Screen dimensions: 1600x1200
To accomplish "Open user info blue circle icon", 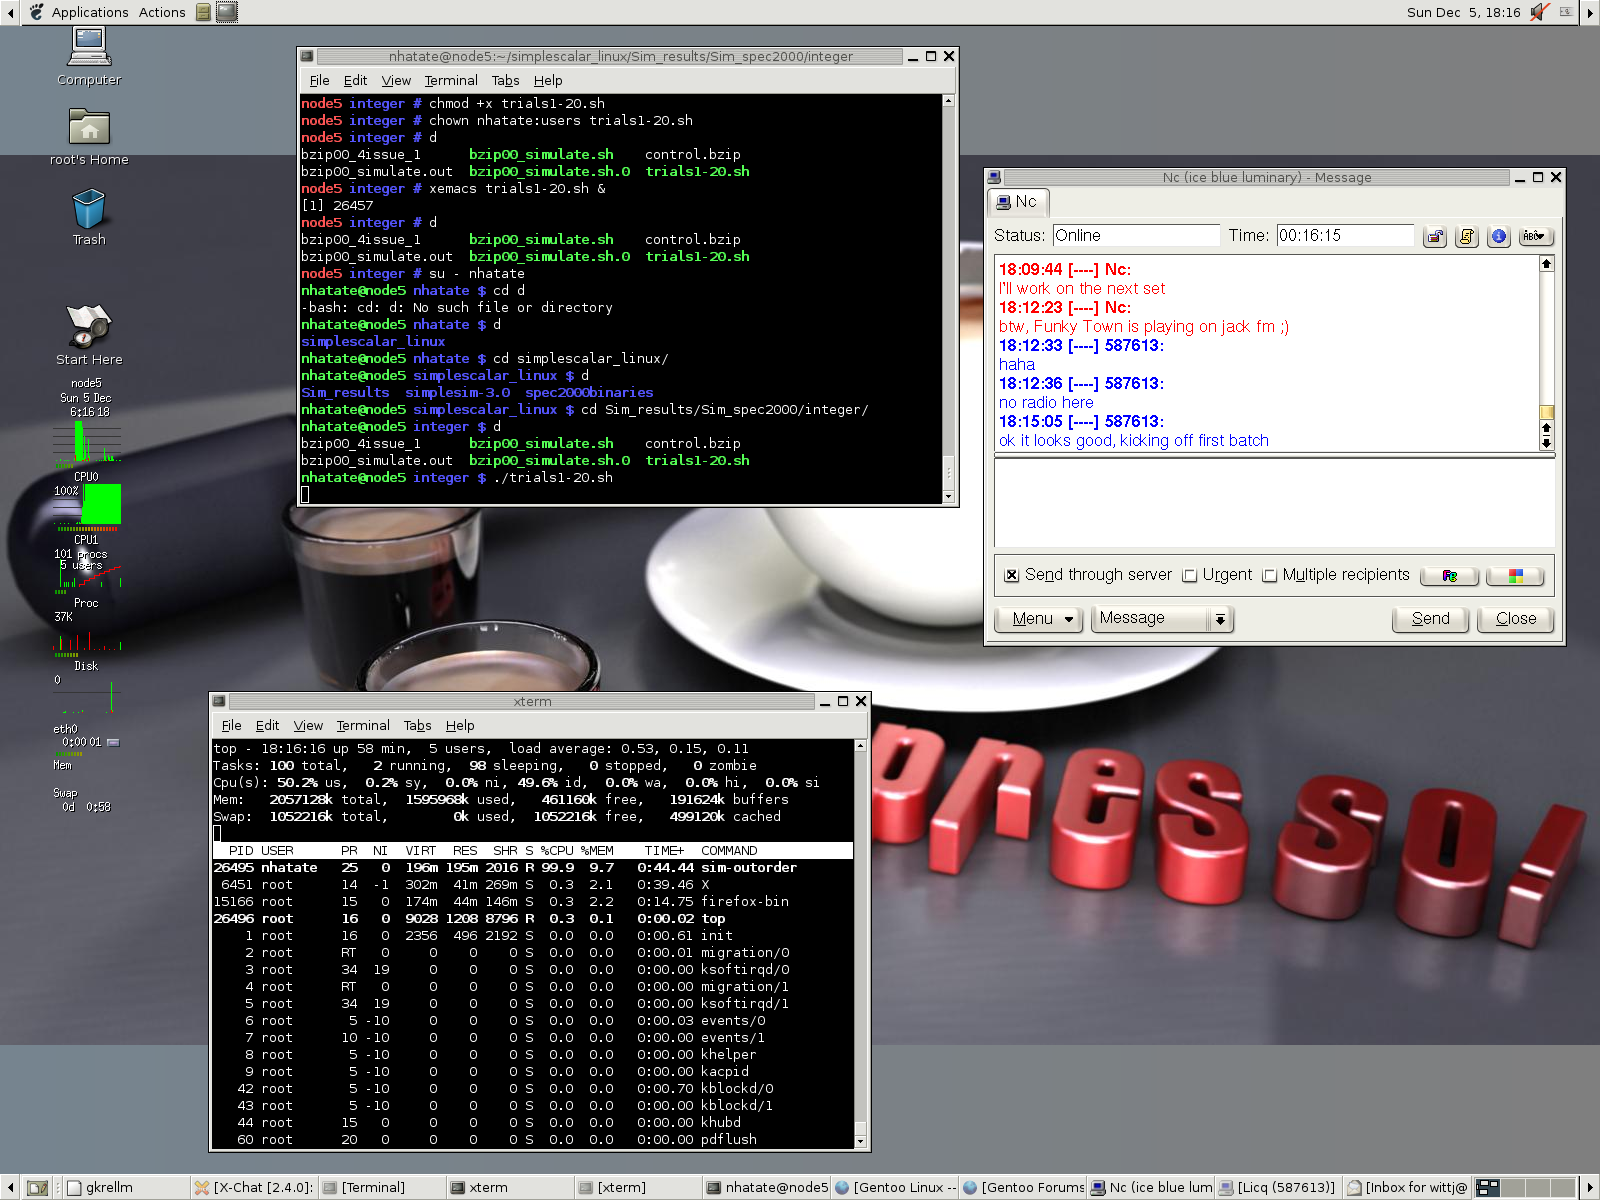I will (x=1498, y=237).
